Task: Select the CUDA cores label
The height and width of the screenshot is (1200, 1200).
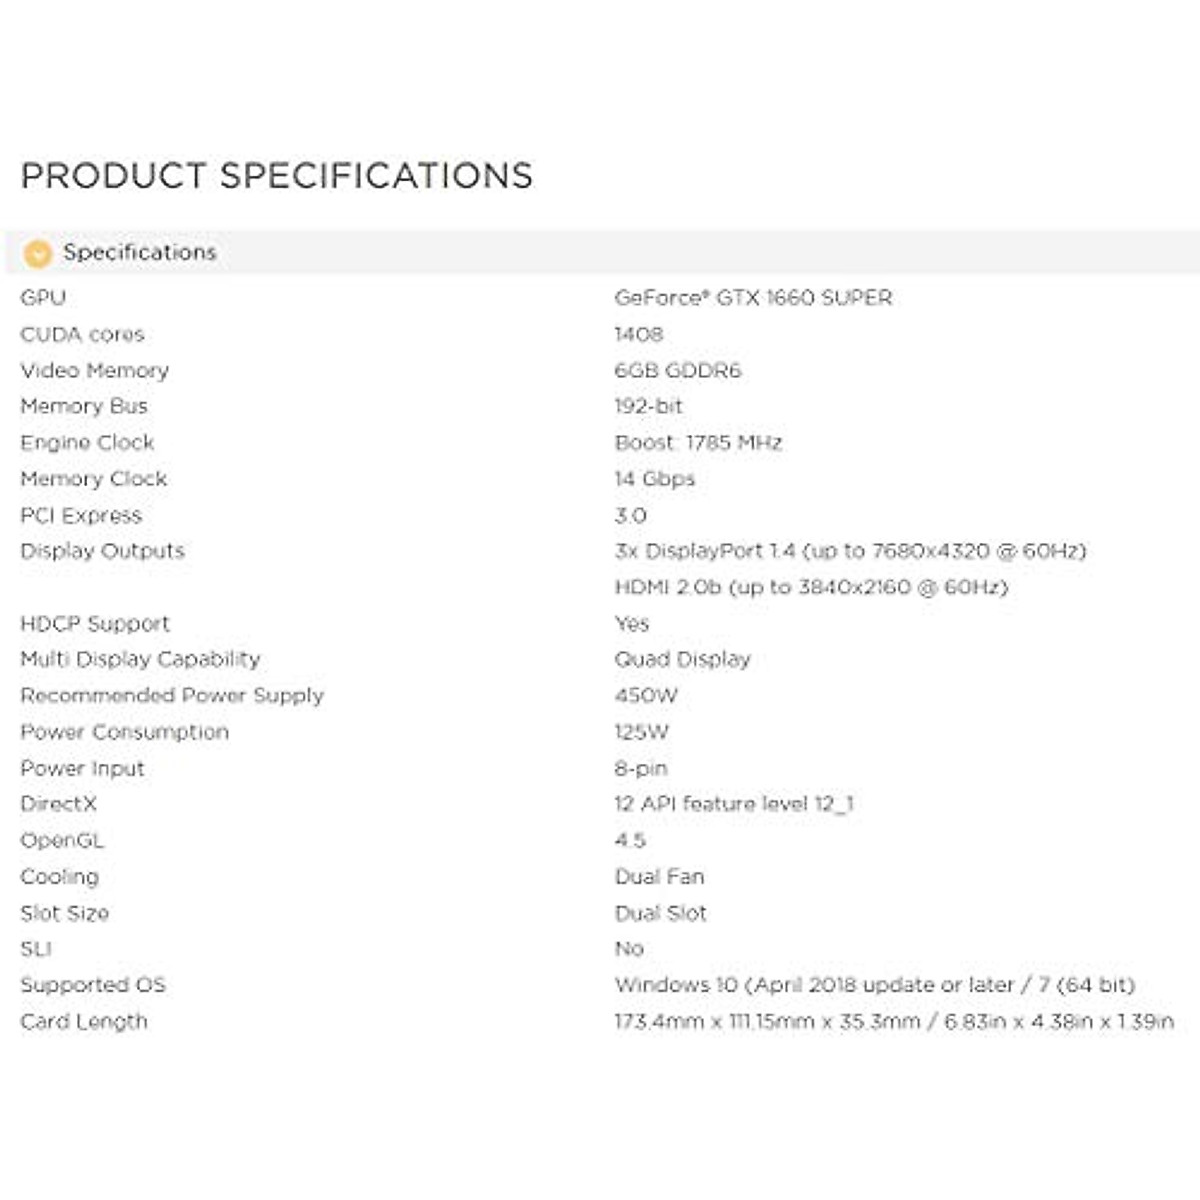Action: (x=82, y=334)
